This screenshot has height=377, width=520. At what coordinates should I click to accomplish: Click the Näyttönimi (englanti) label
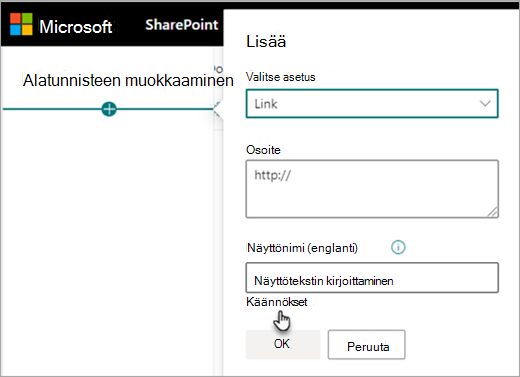coord(302,248)
